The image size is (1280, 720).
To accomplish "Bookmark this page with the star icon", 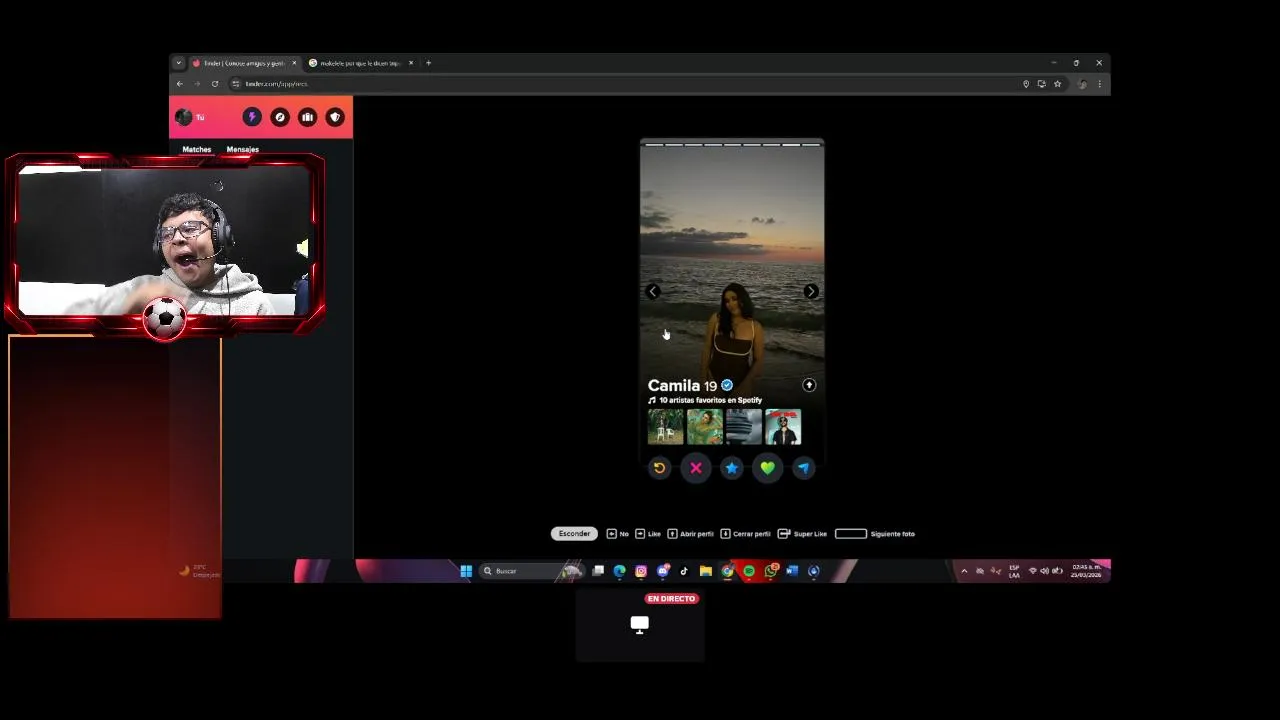I will pos(1057,84).
